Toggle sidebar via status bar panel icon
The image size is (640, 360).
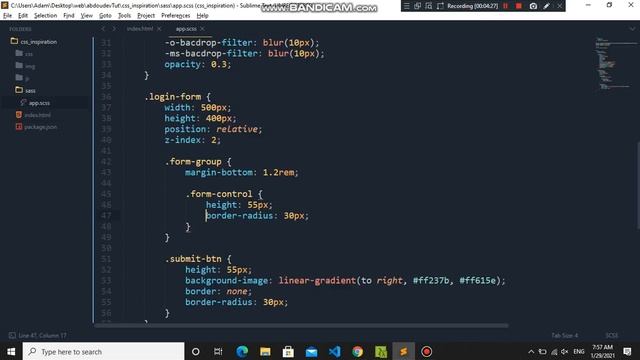(12, 336)
